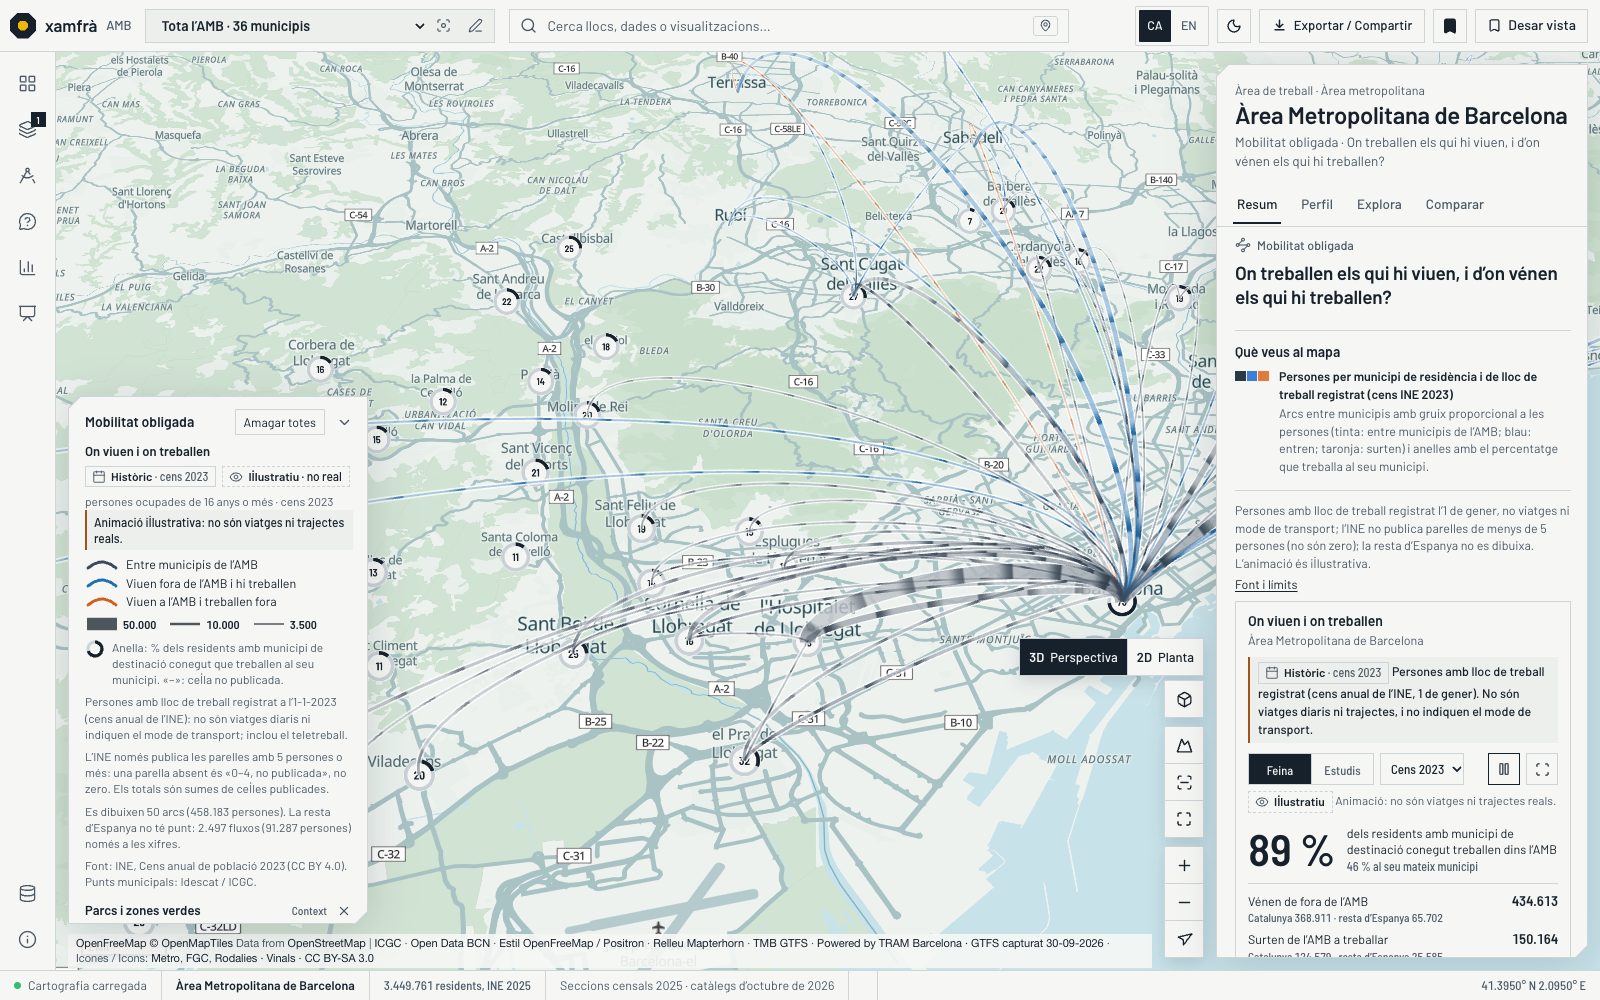Click the bookmark icon in top bar
1600x1000 pixels.
(x=1450, y=26)
